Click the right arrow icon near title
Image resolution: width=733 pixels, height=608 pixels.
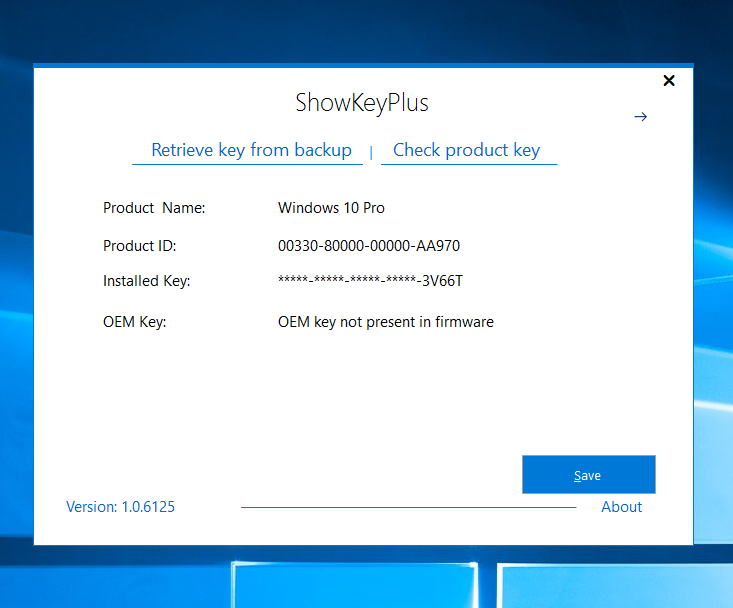[x=640, y=116]
